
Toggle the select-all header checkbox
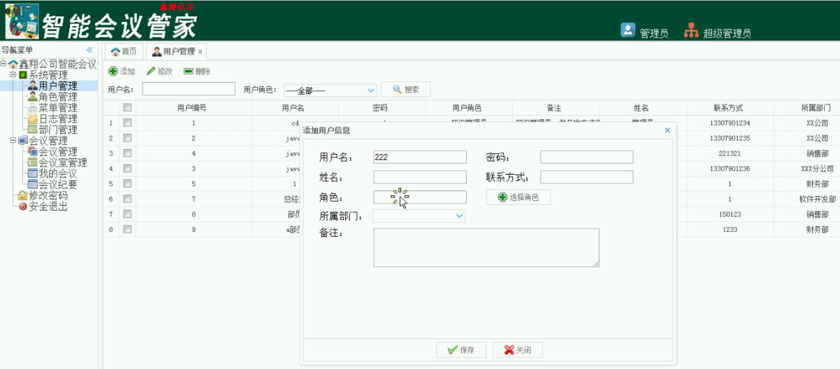tap(127, 108)
